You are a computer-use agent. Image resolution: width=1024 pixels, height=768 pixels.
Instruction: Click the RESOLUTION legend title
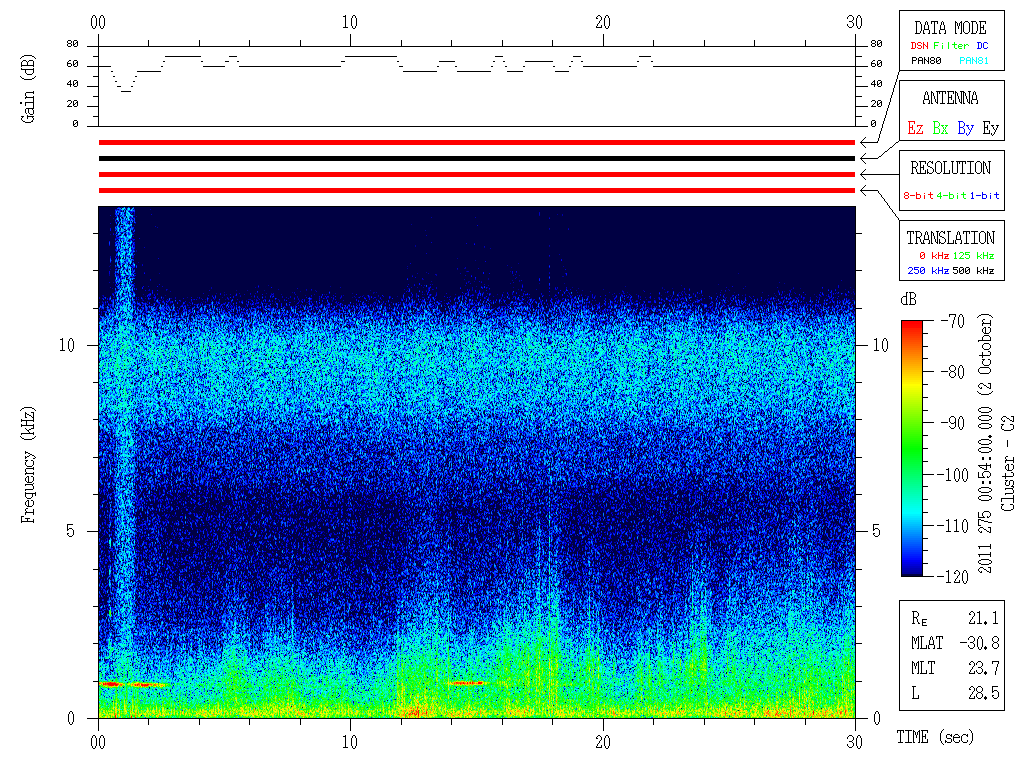950,168
